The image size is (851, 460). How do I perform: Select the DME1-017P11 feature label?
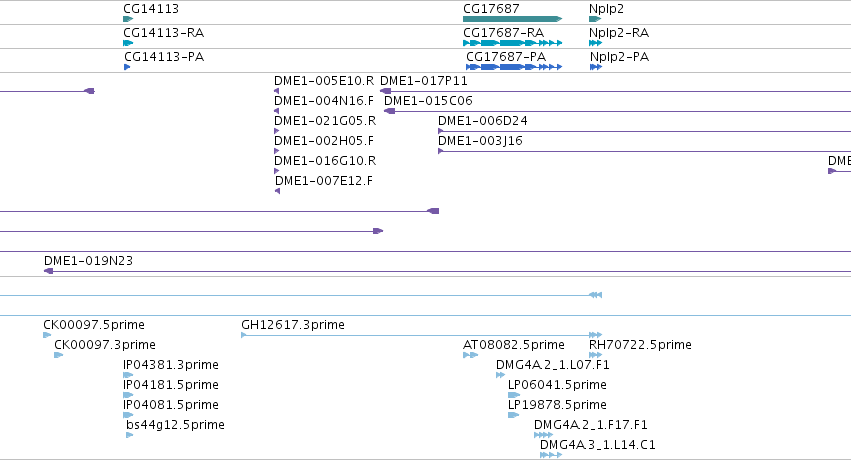coord(423,81)
